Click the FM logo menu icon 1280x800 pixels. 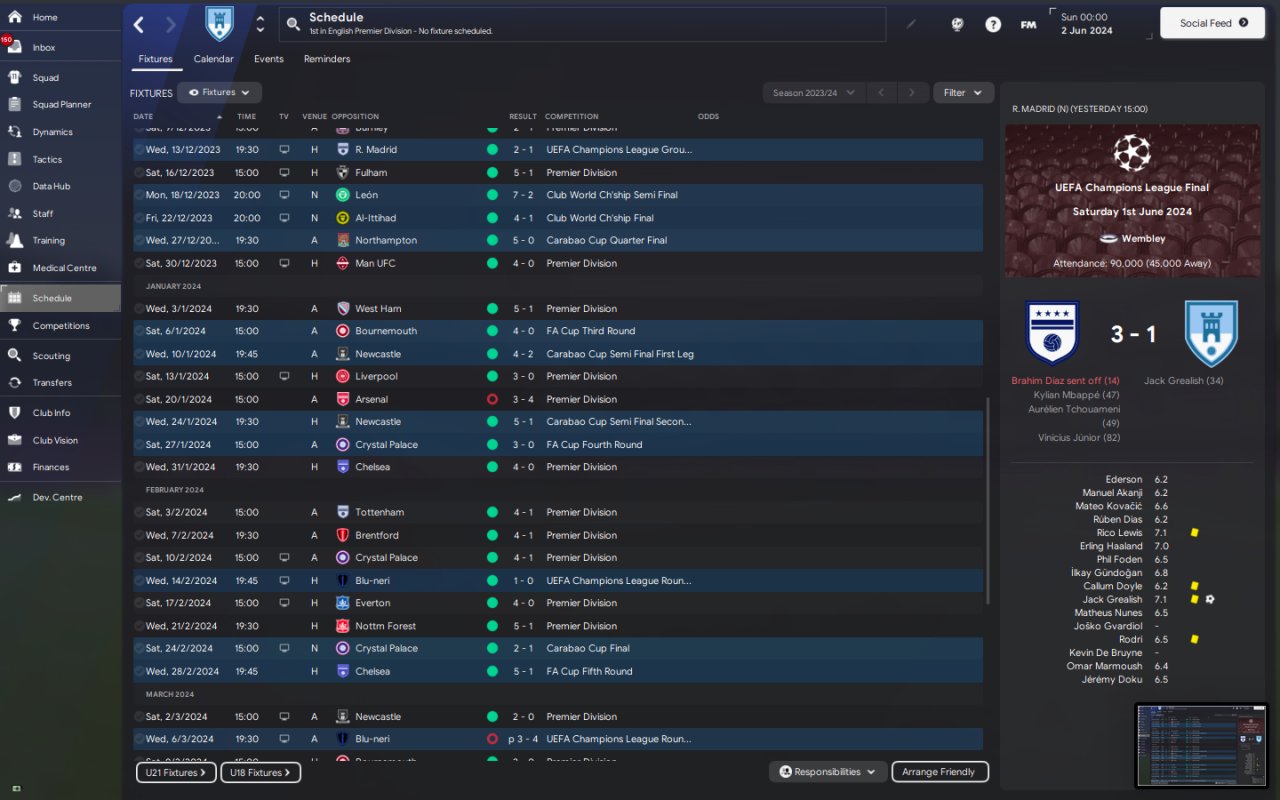(x=1028, y=24)
